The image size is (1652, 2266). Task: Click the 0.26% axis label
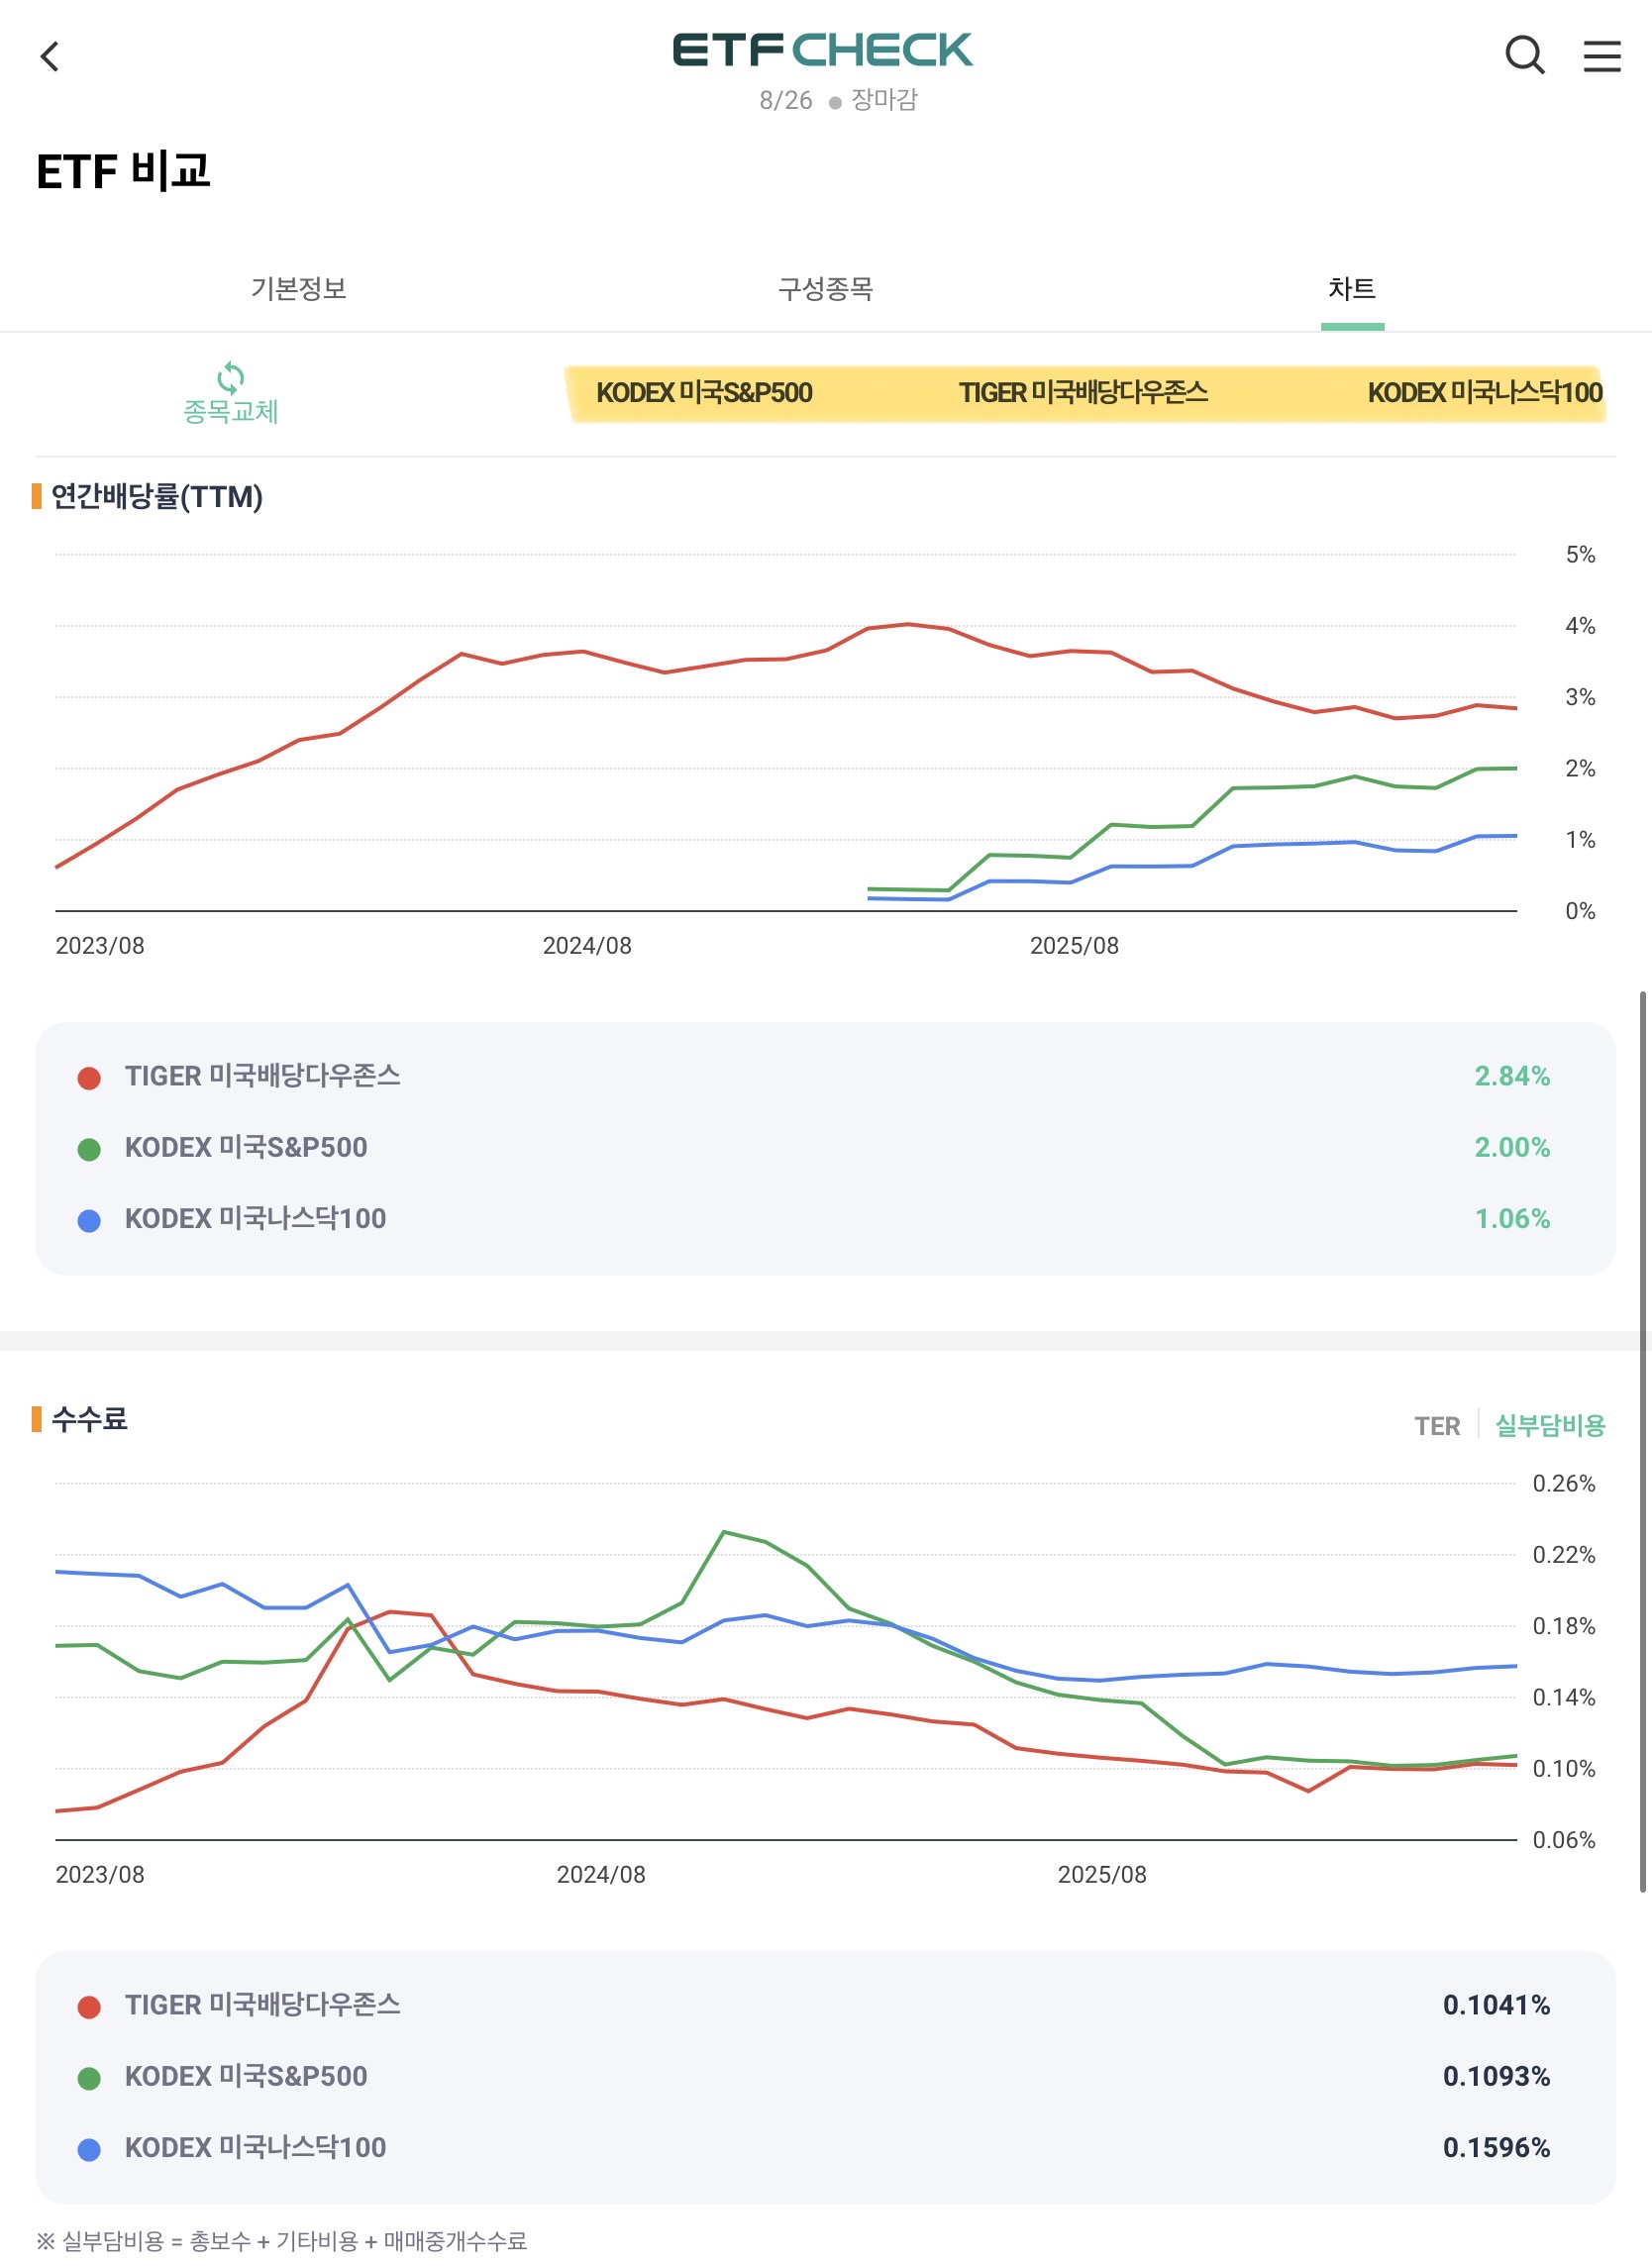pos(1564,1484)
